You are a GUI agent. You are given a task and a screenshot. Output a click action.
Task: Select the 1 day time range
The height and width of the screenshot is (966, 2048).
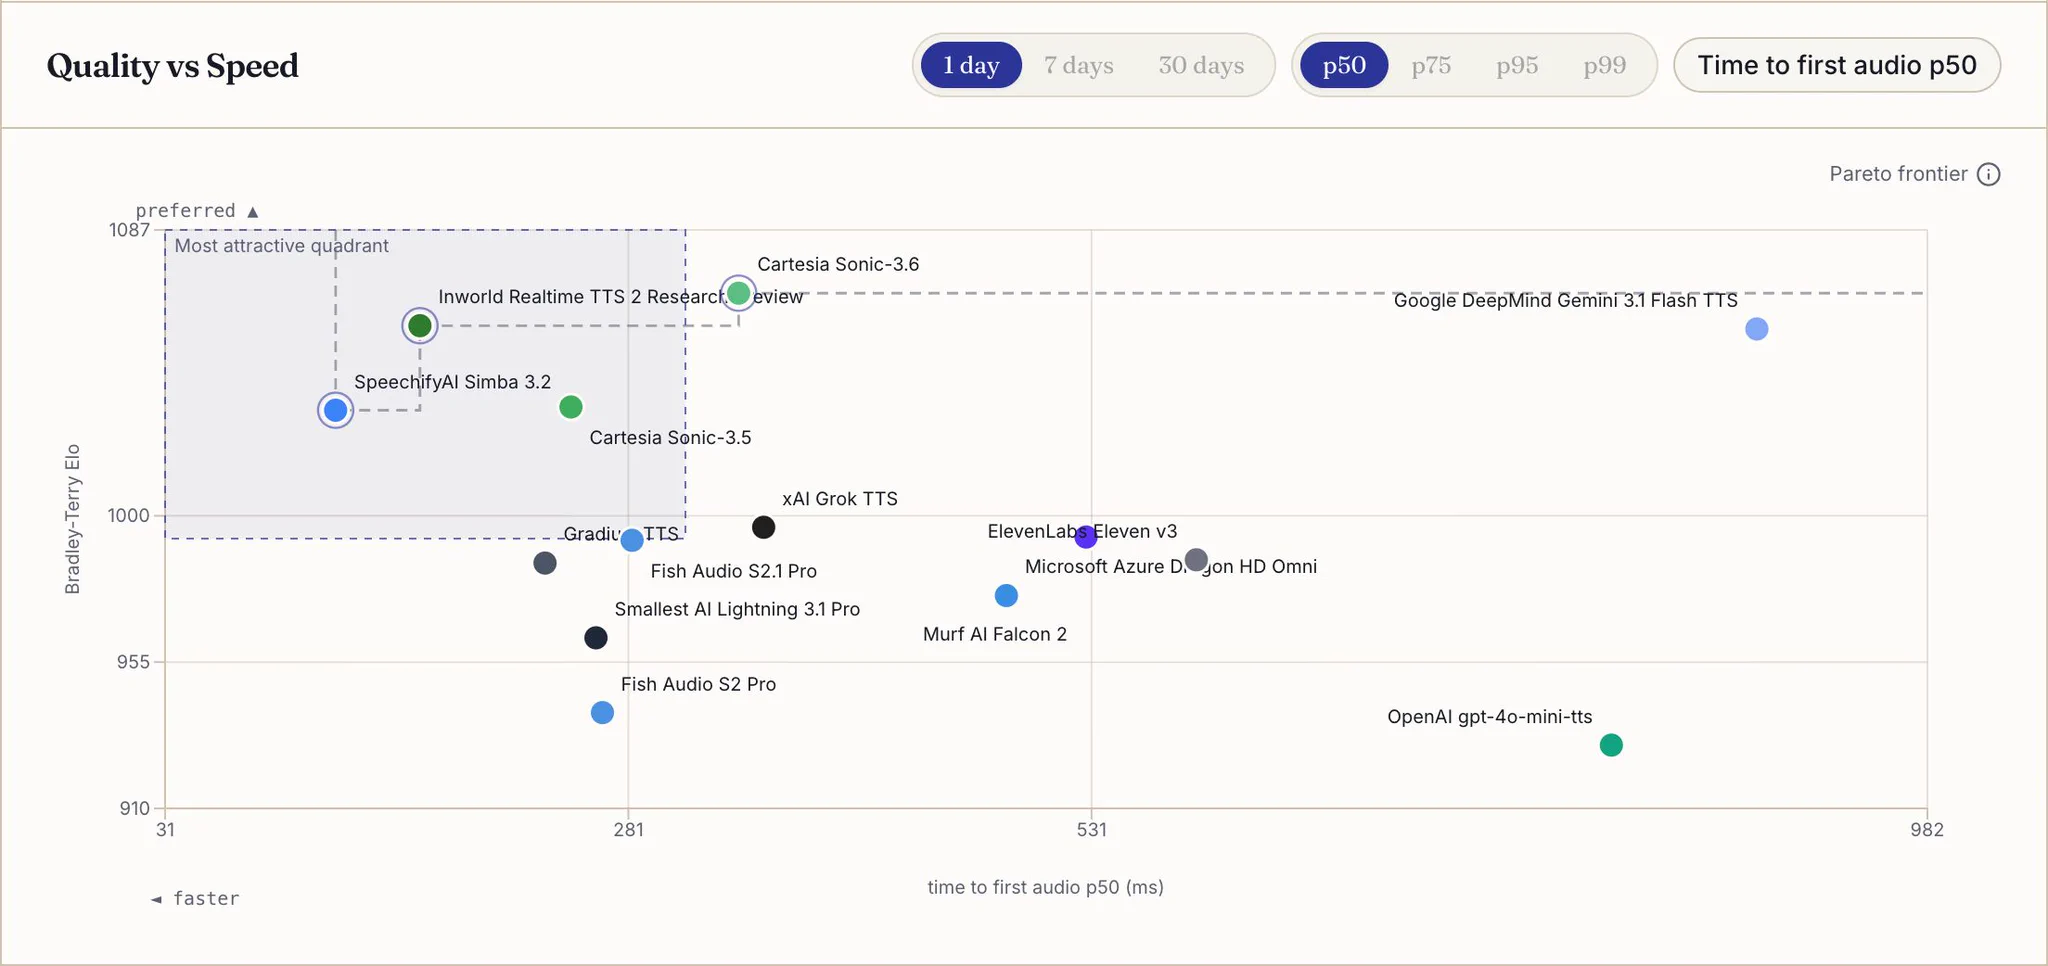pyautogui.click(x=971, y=65)
